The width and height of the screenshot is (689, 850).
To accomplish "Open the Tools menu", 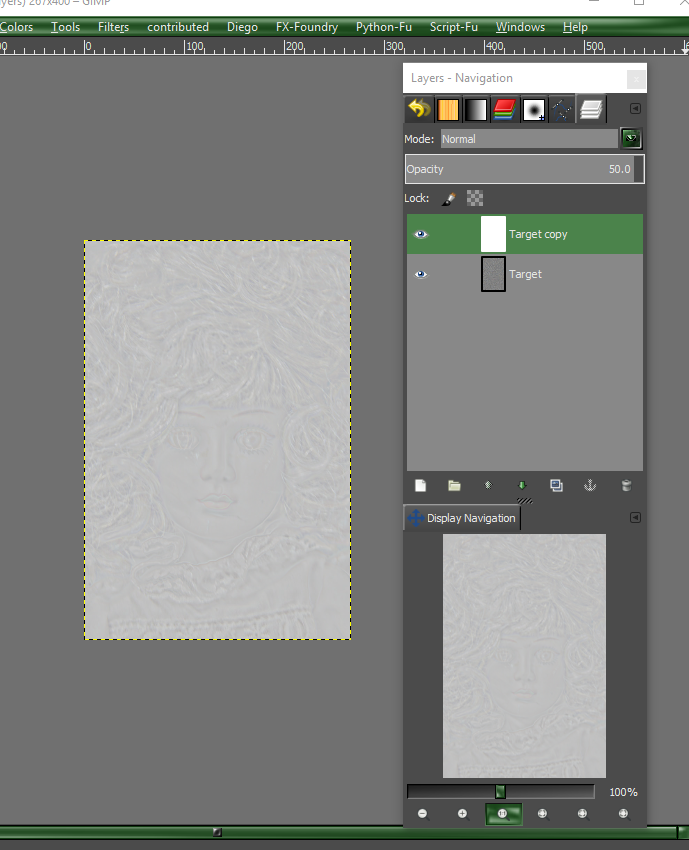I will coord(65,27).
